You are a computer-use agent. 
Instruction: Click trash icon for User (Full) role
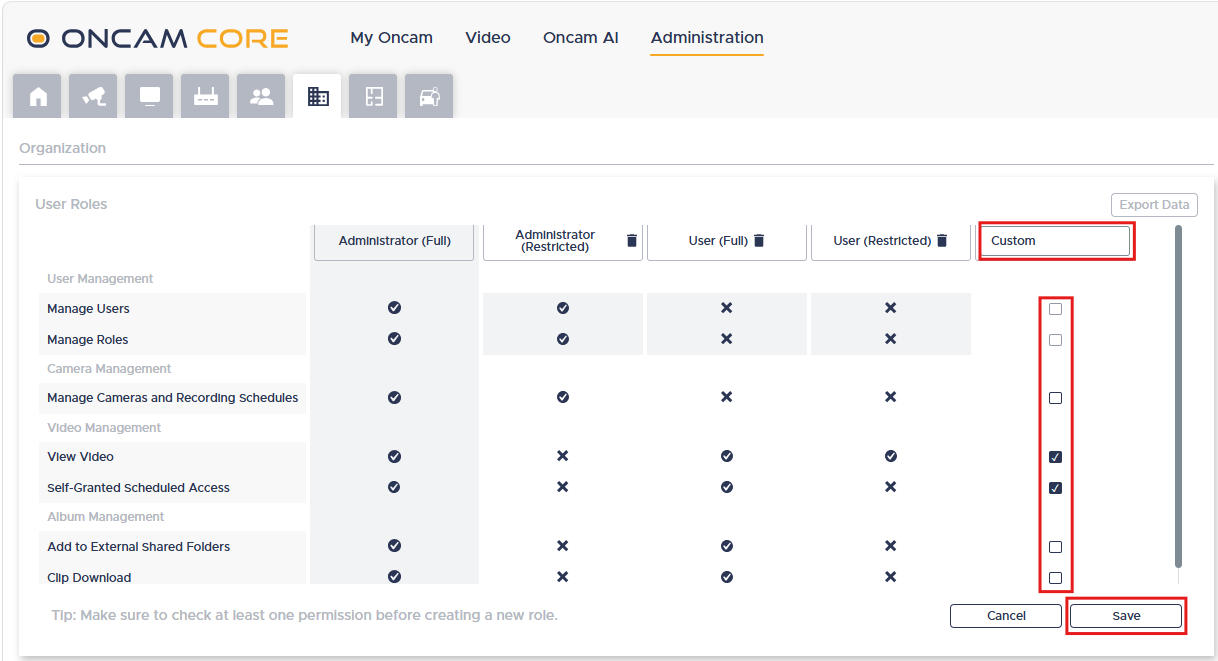(759, 241)
